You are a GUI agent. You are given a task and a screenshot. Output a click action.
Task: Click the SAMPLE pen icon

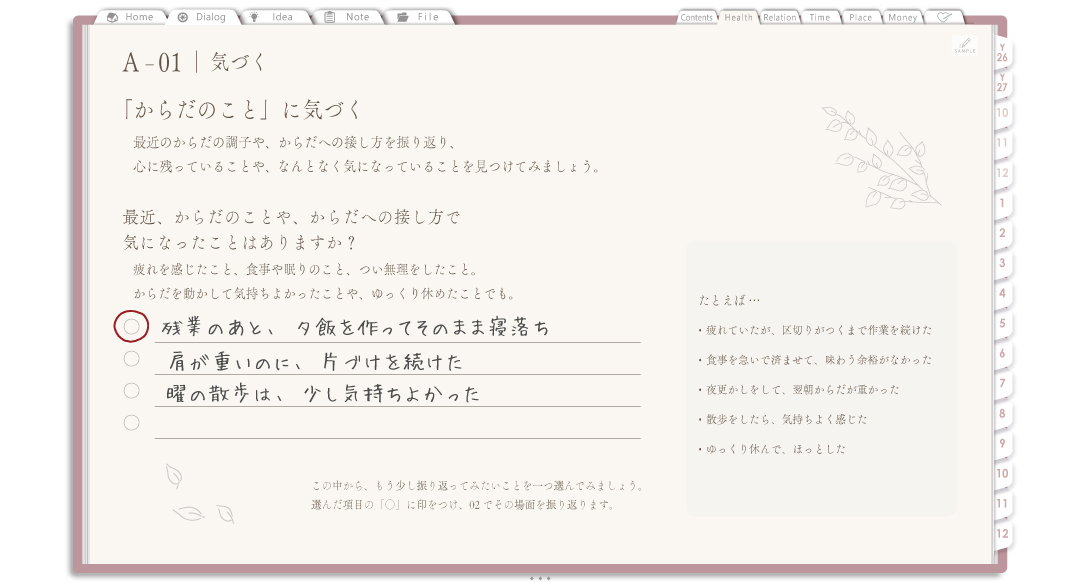pos(964,45)
